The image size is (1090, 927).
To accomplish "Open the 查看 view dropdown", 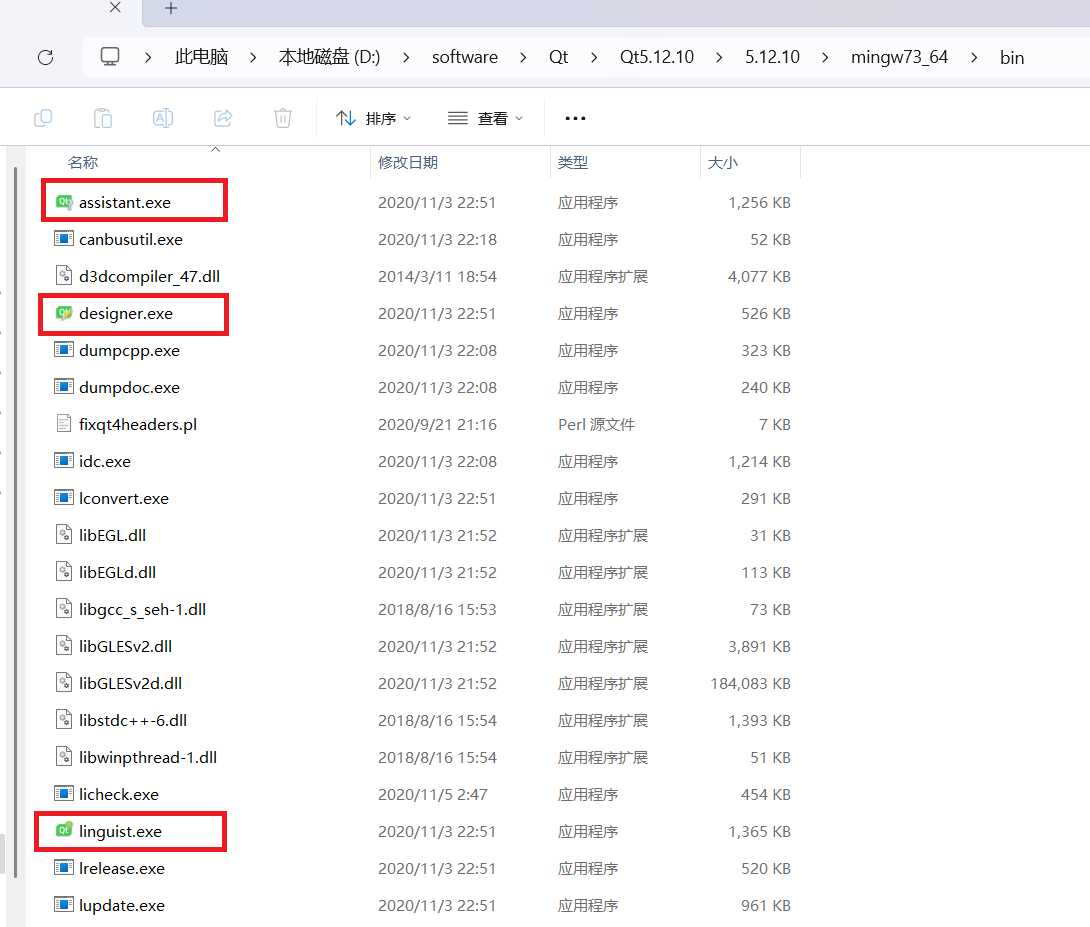I will (485, 118).
